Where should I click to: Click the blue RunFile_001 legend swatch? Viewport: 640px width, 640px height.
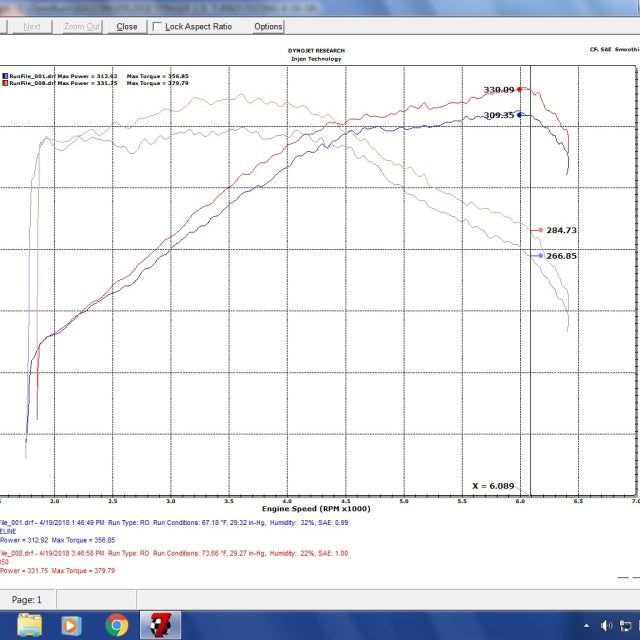click(3, 76)
